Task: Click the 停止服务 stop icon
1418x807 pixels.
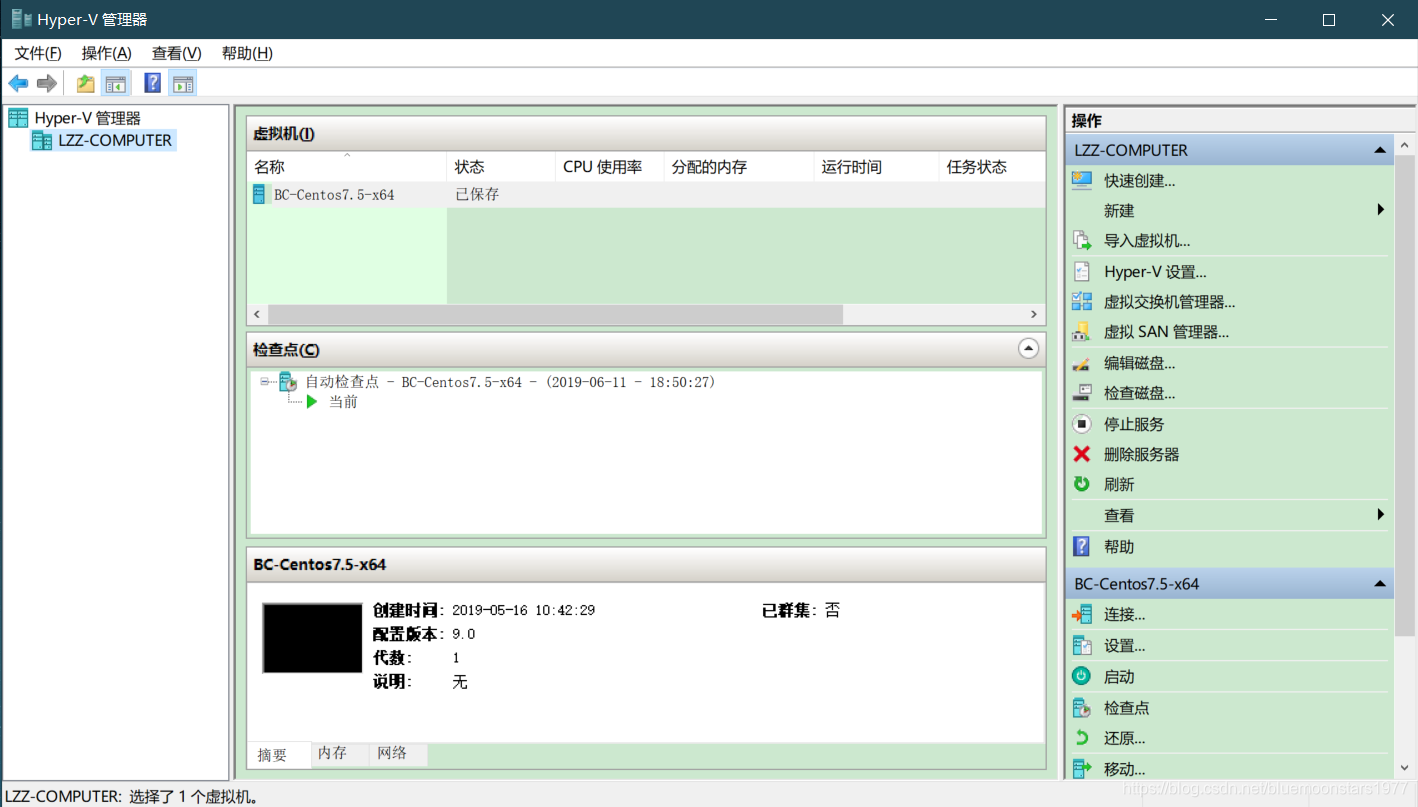Action: click(x=1082, y=424)
